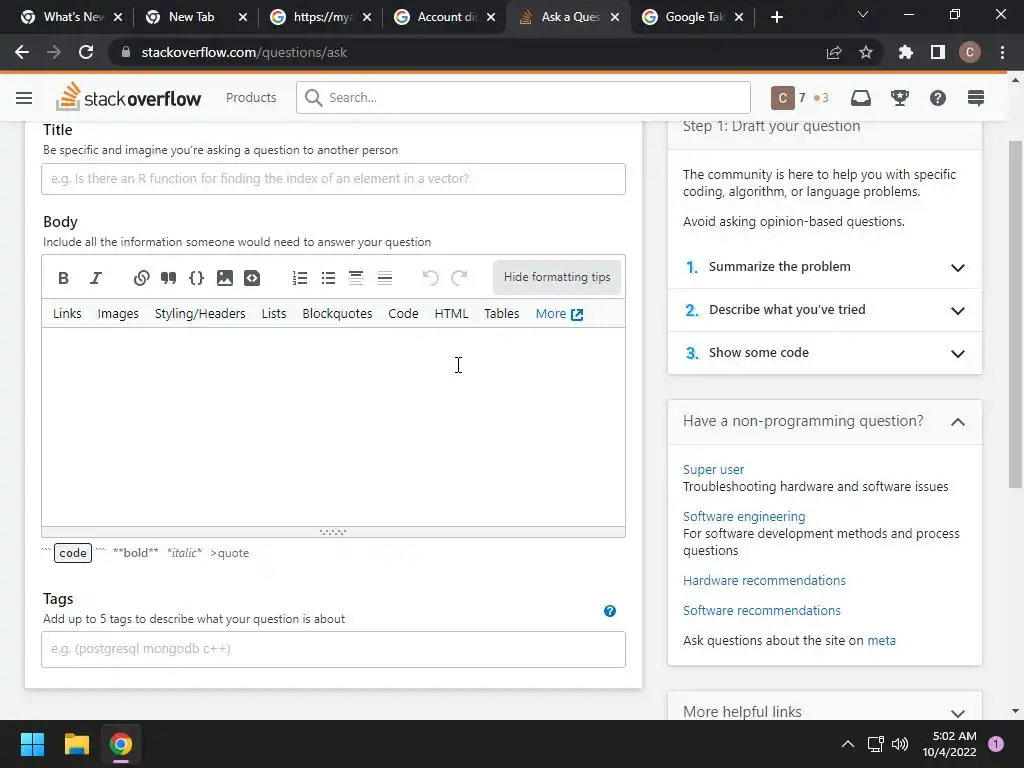
Task: Collapse 'Have a non-programming question?' section
Action: pos(825,422)
